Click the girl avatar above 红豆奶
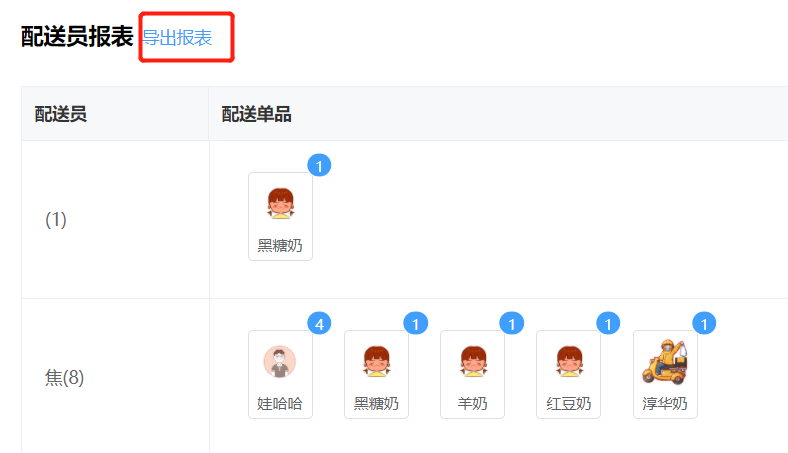Screen dimensions: 788x453 [569, 361]
